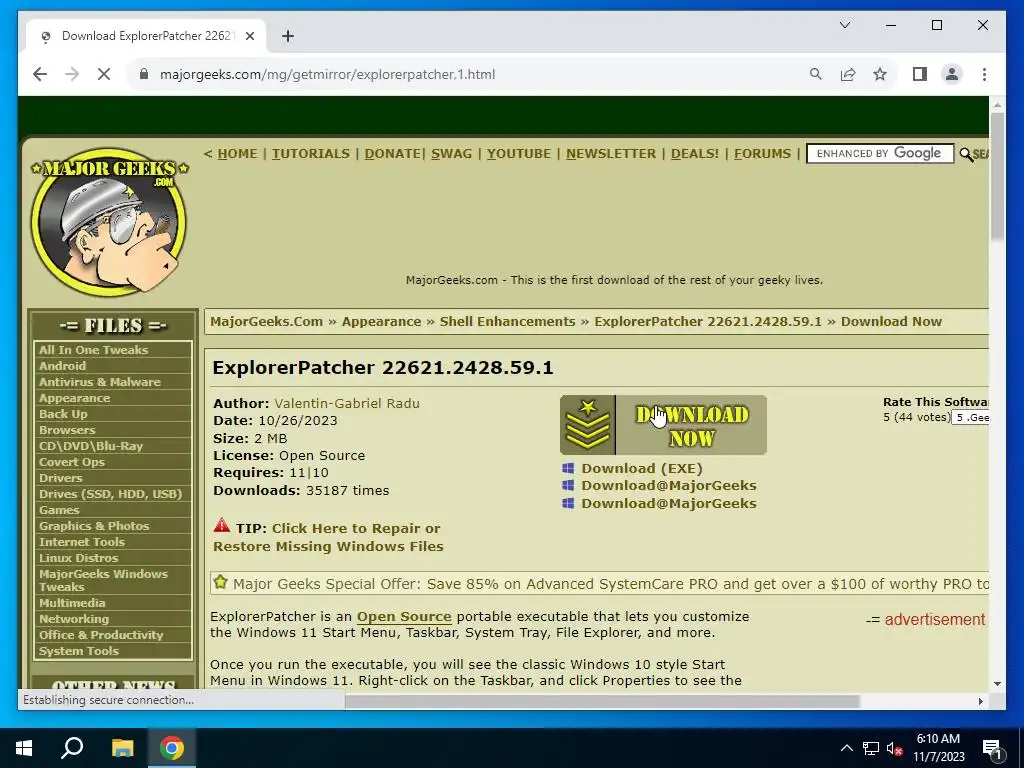Open the Windows Start menu
This screenshot has height=768, width=1024.
24,748
